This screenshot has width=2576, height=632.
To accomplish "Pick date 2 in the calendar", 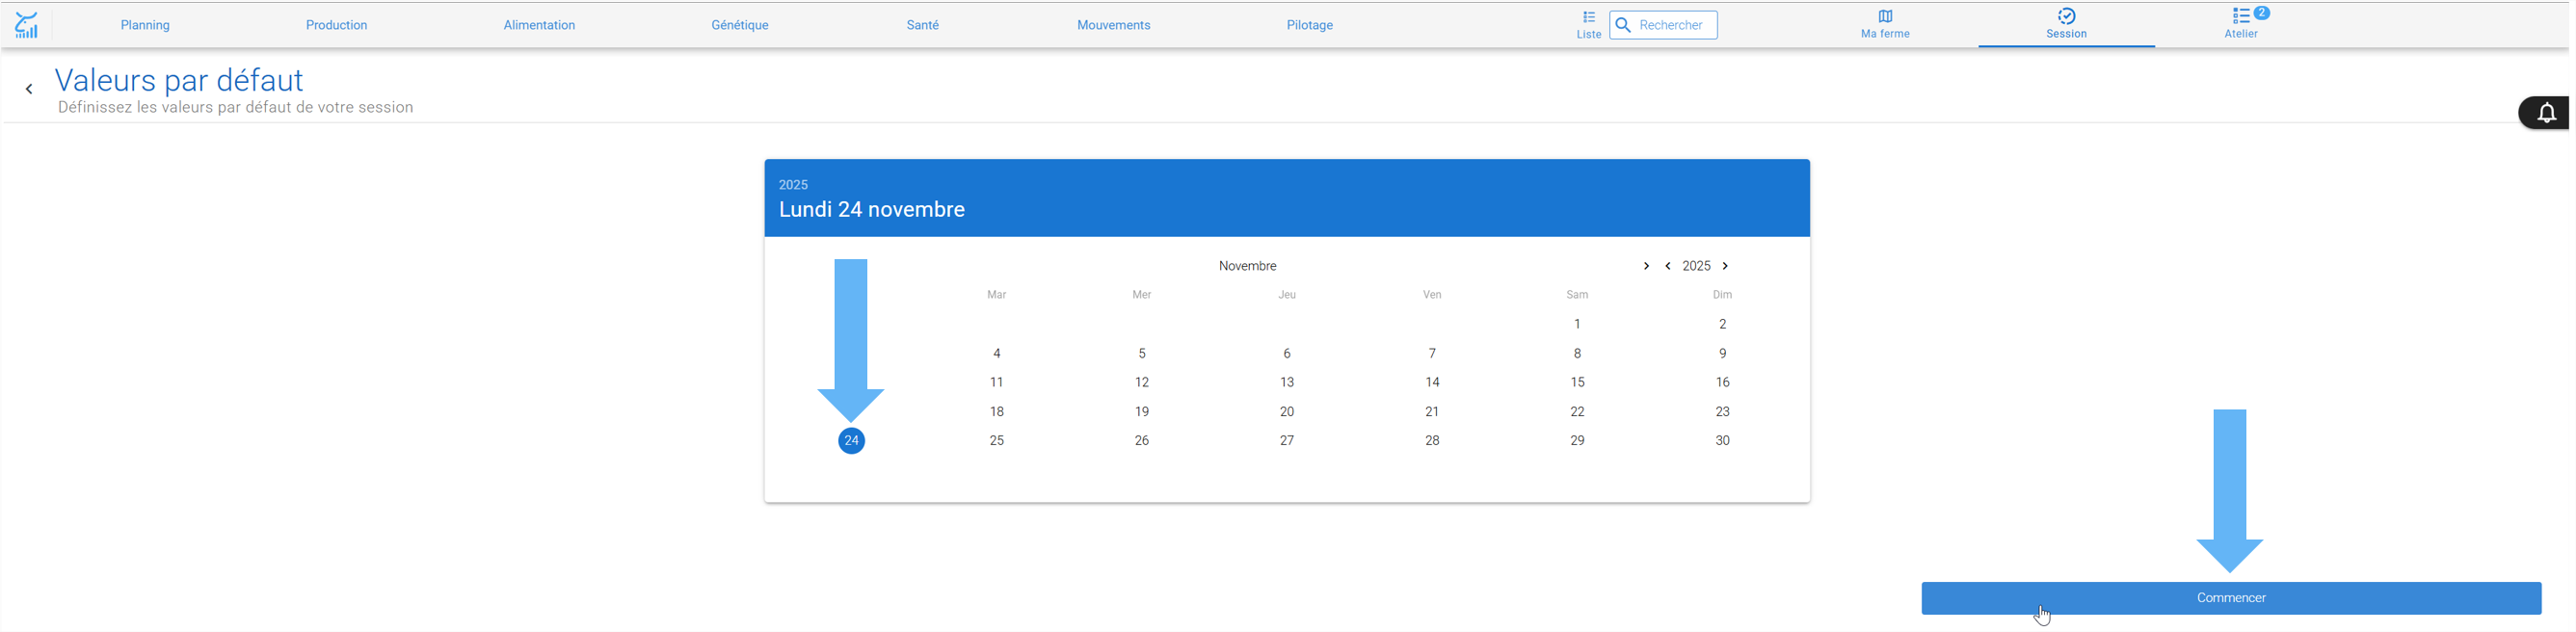I will point(1722,324).
